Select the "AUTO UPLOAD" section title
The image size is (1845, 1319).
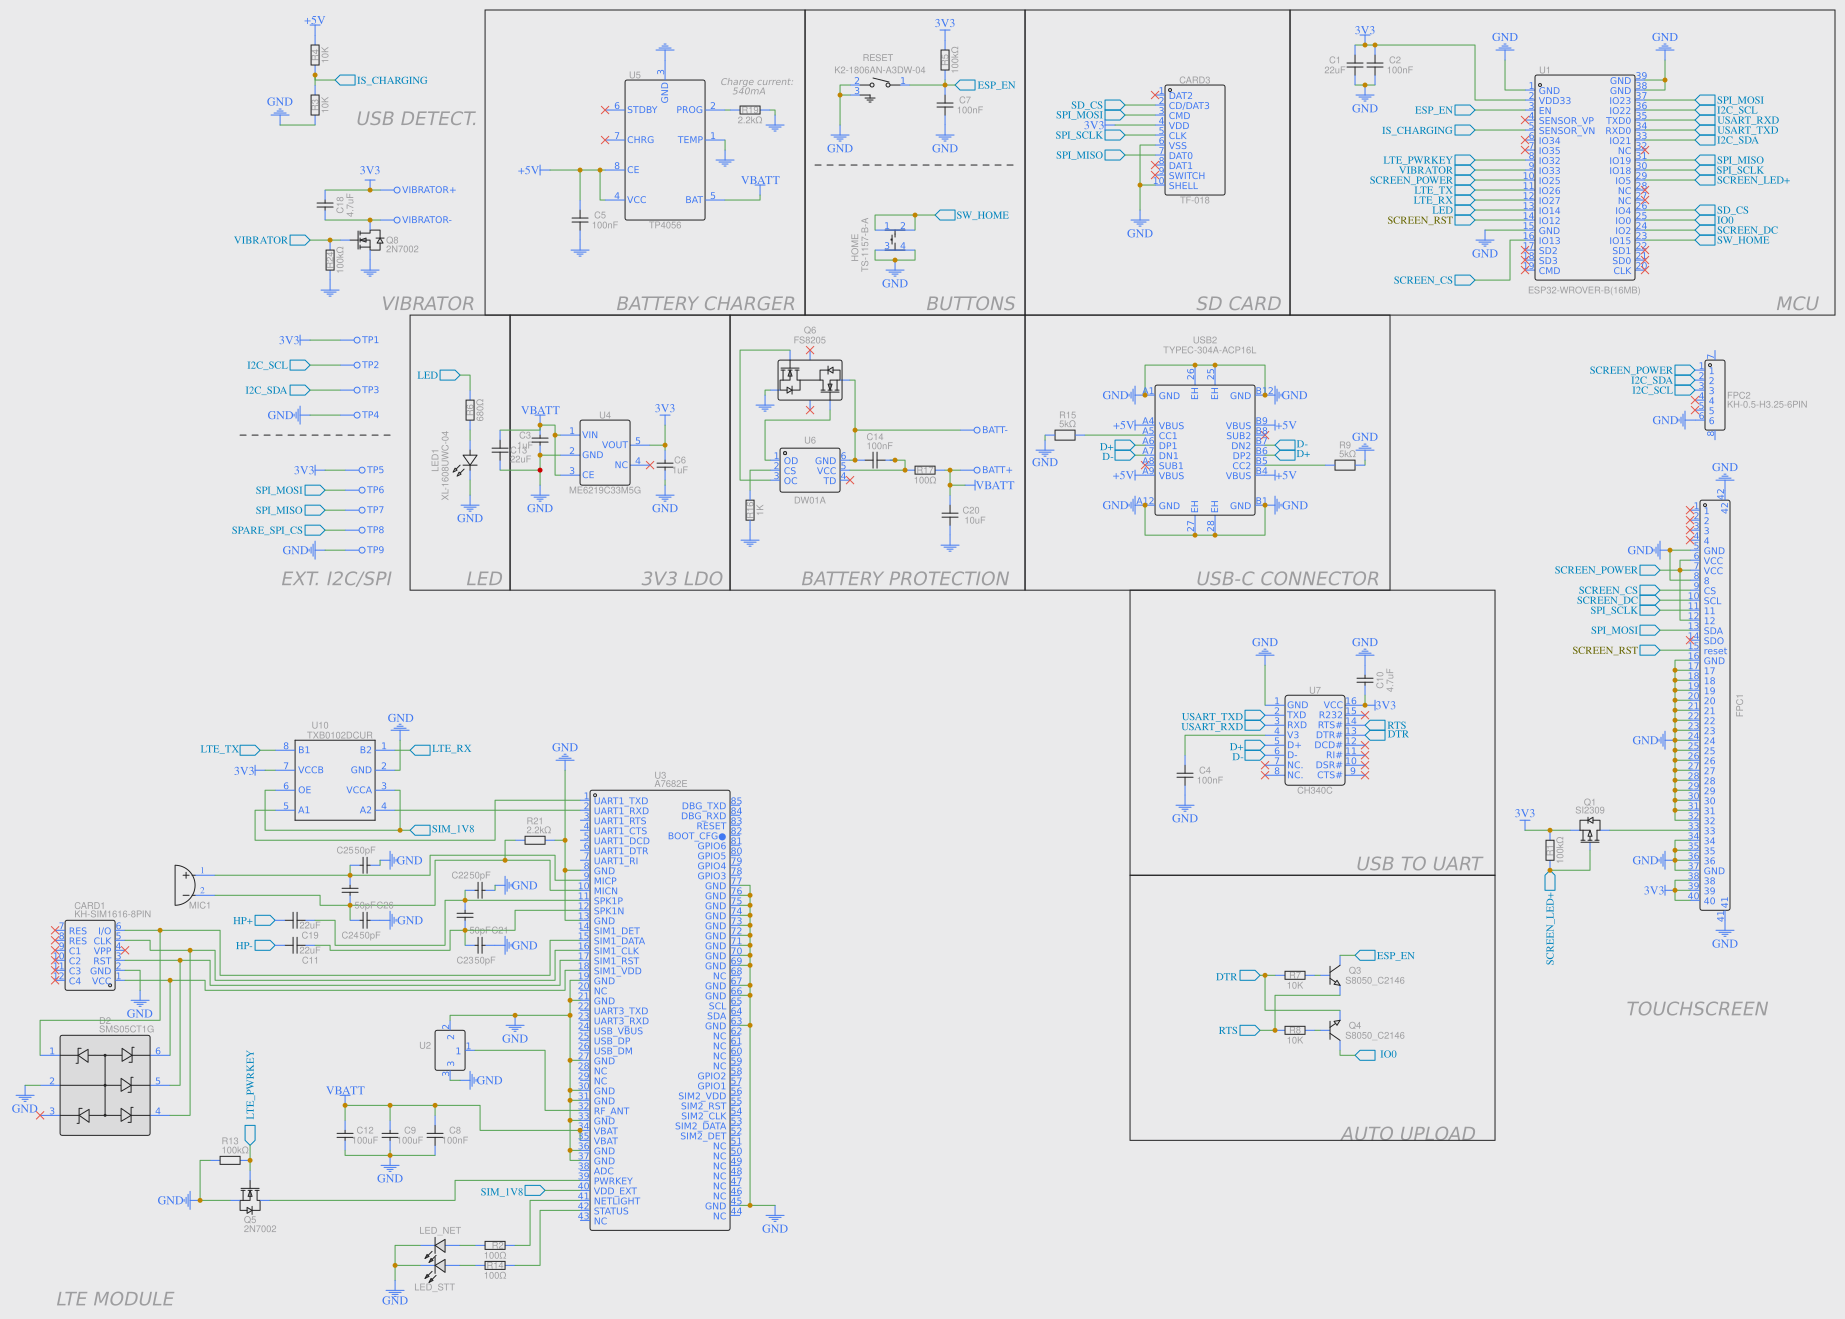pyautogui.click(x=1408, y=1134)
